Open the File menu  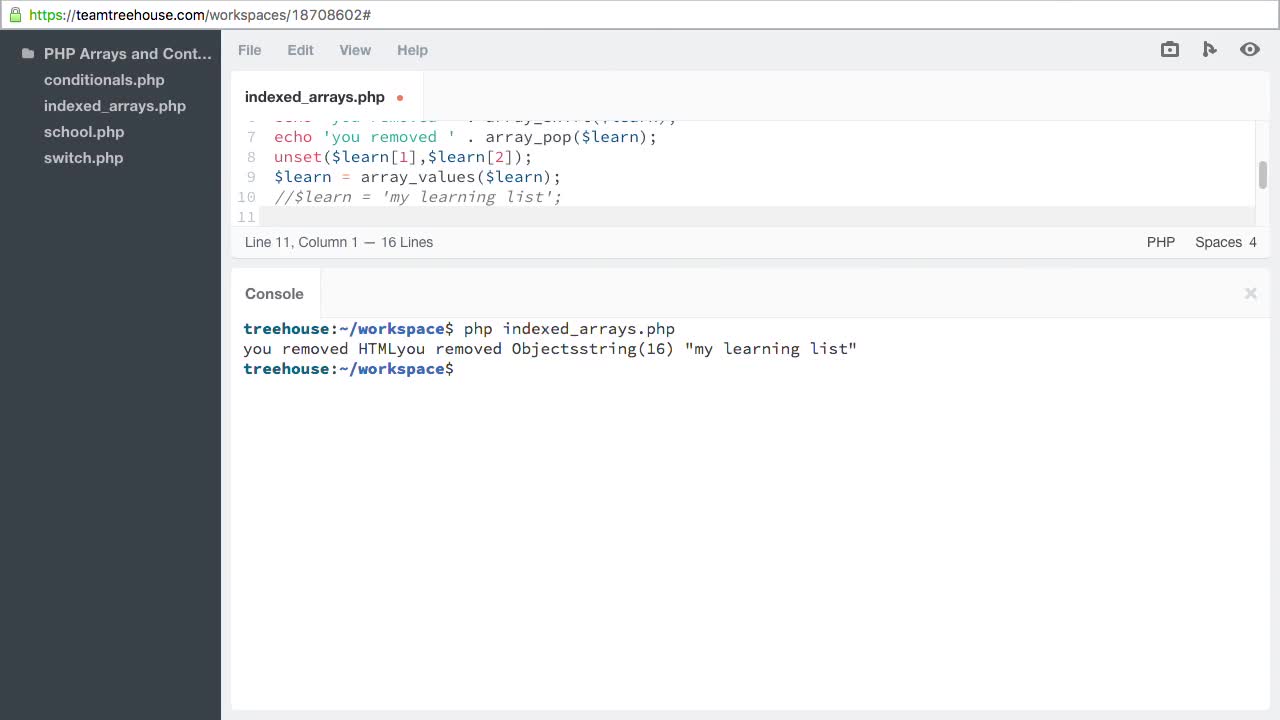249,50
